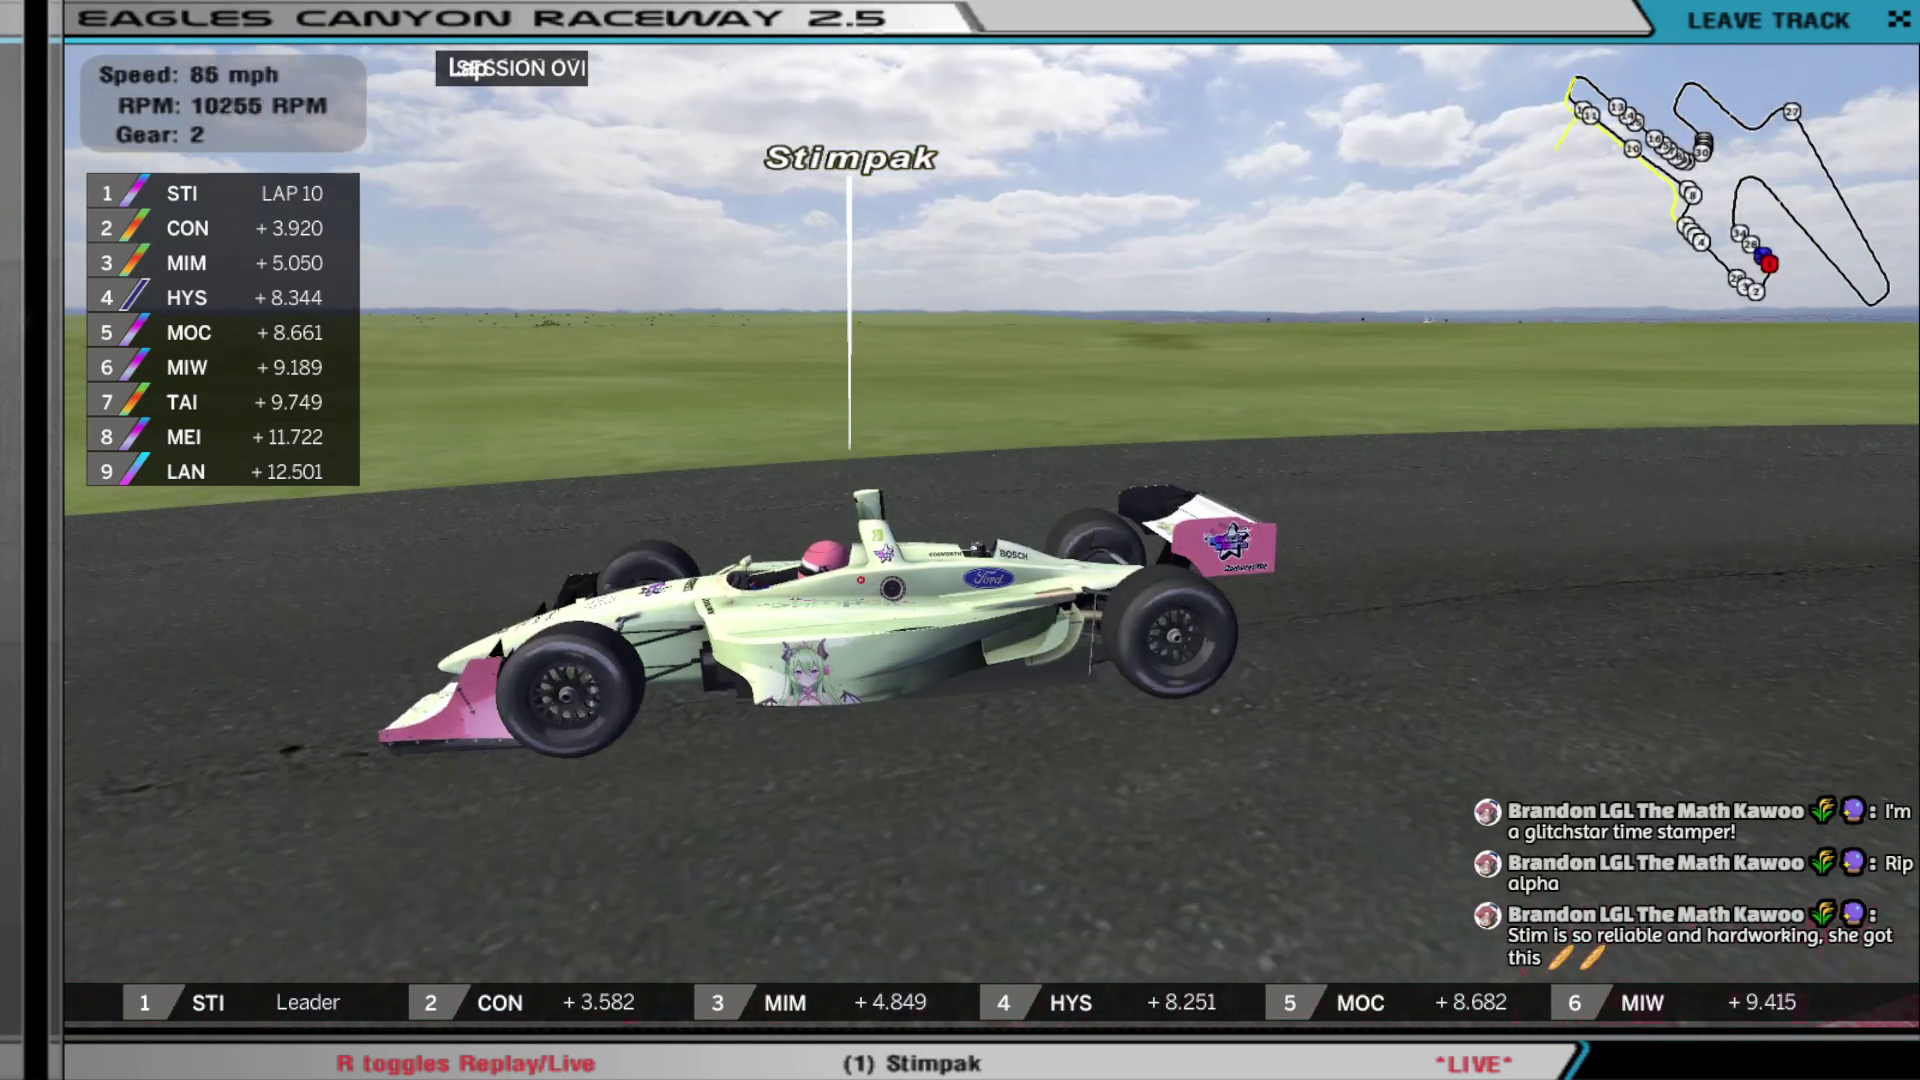Click the Speed 85 mph readout
This screenshot has height=1080, width=1920.
point(188,75)
